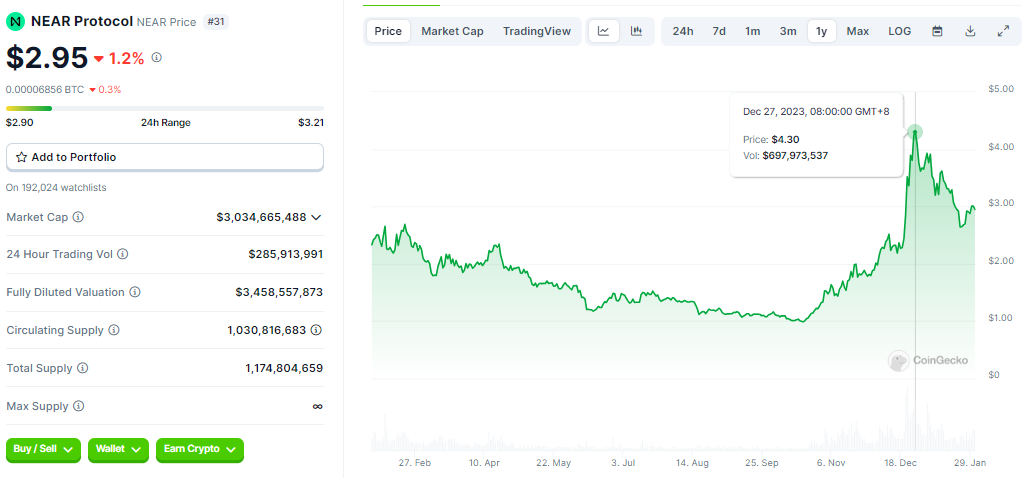
Task: Open Circulating Supply label info icon
Action: (x=114, y=330)
